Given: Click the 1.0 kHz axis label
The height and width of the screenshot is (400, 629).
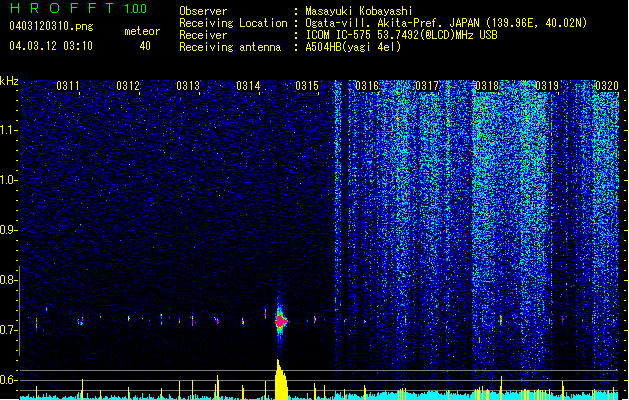Looking at the screenshot, I should (8, 180).
